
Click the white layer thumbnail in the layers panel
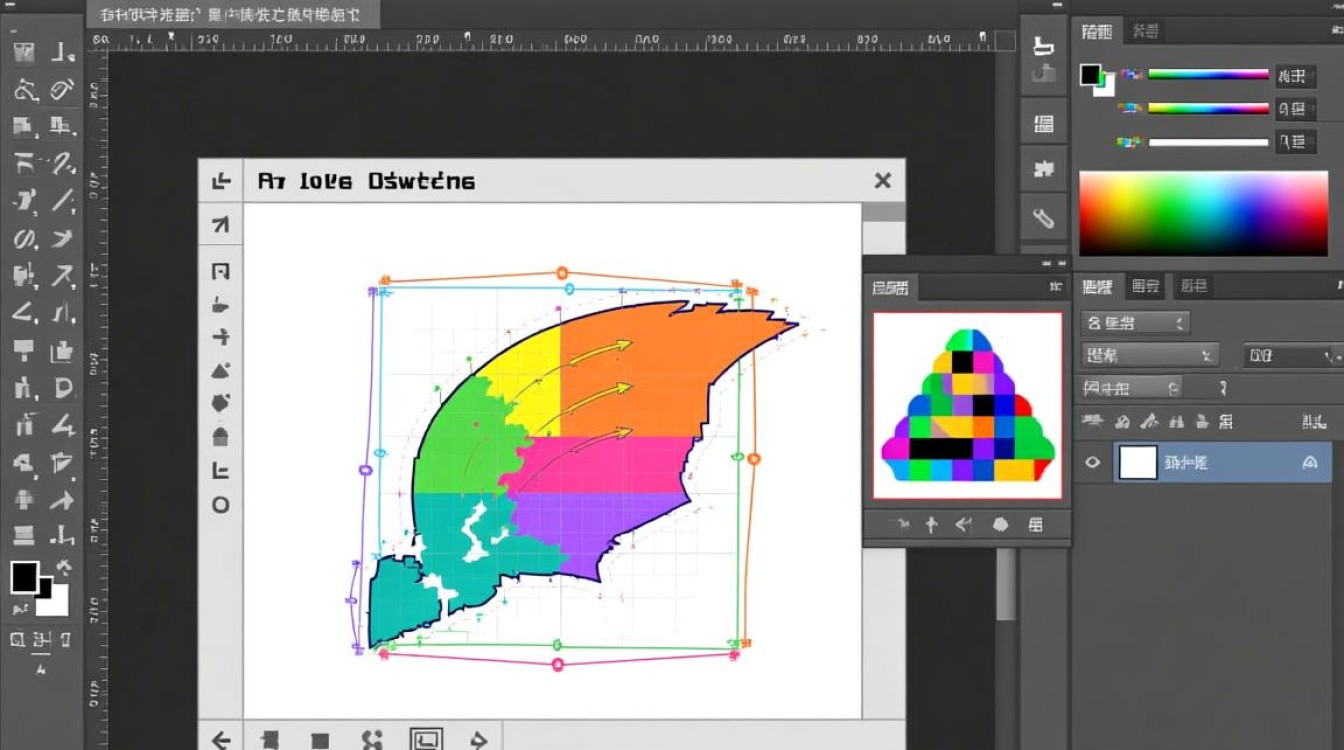click(1138, 462)
